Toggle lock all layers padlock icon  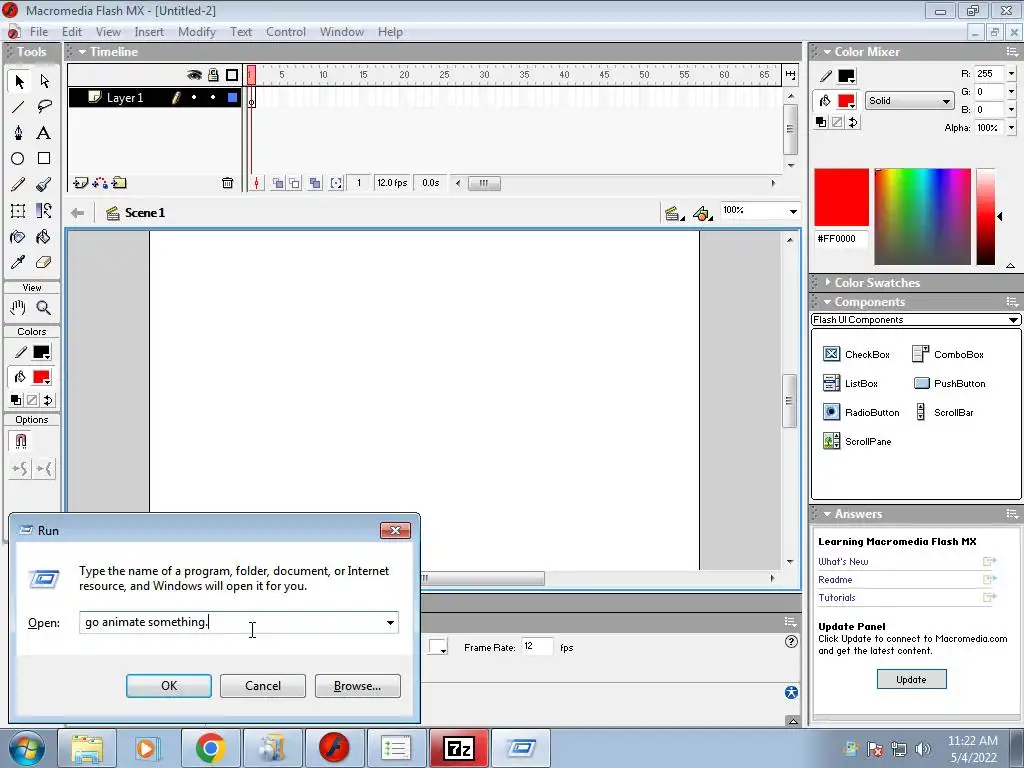point(213,75)
